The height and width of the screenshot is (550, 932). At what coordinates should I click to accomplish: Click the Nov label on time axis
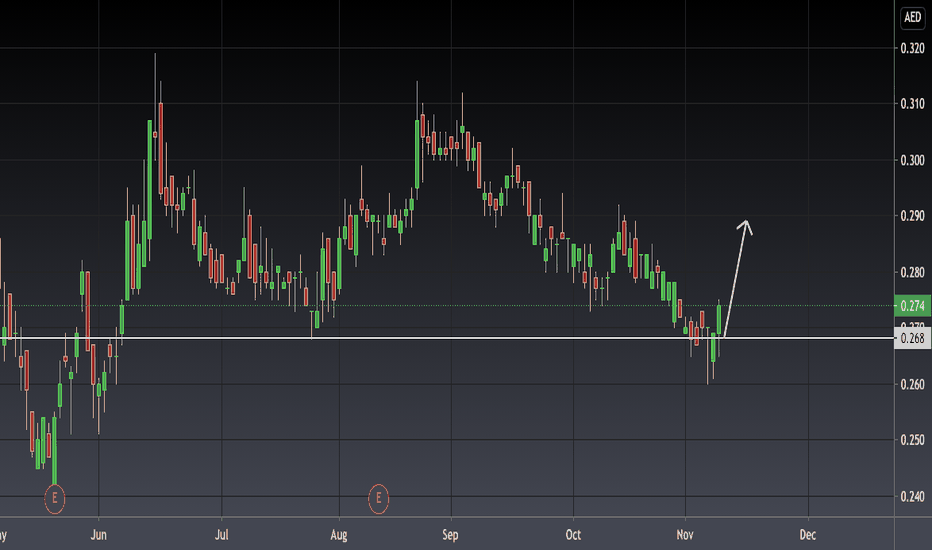click(x=685, y=535)
